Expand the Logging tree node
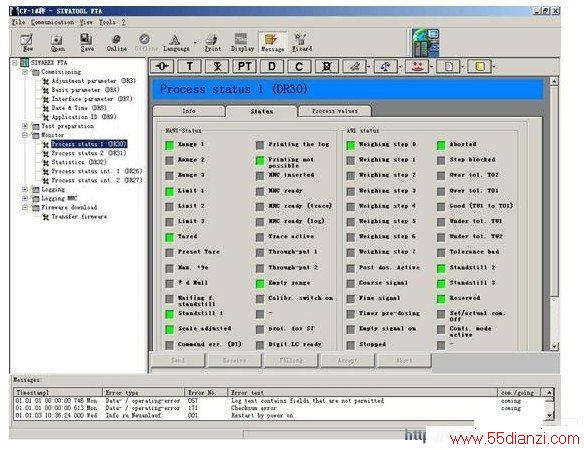The height and width of the screenshot is (450, 584). pos(25,189)
